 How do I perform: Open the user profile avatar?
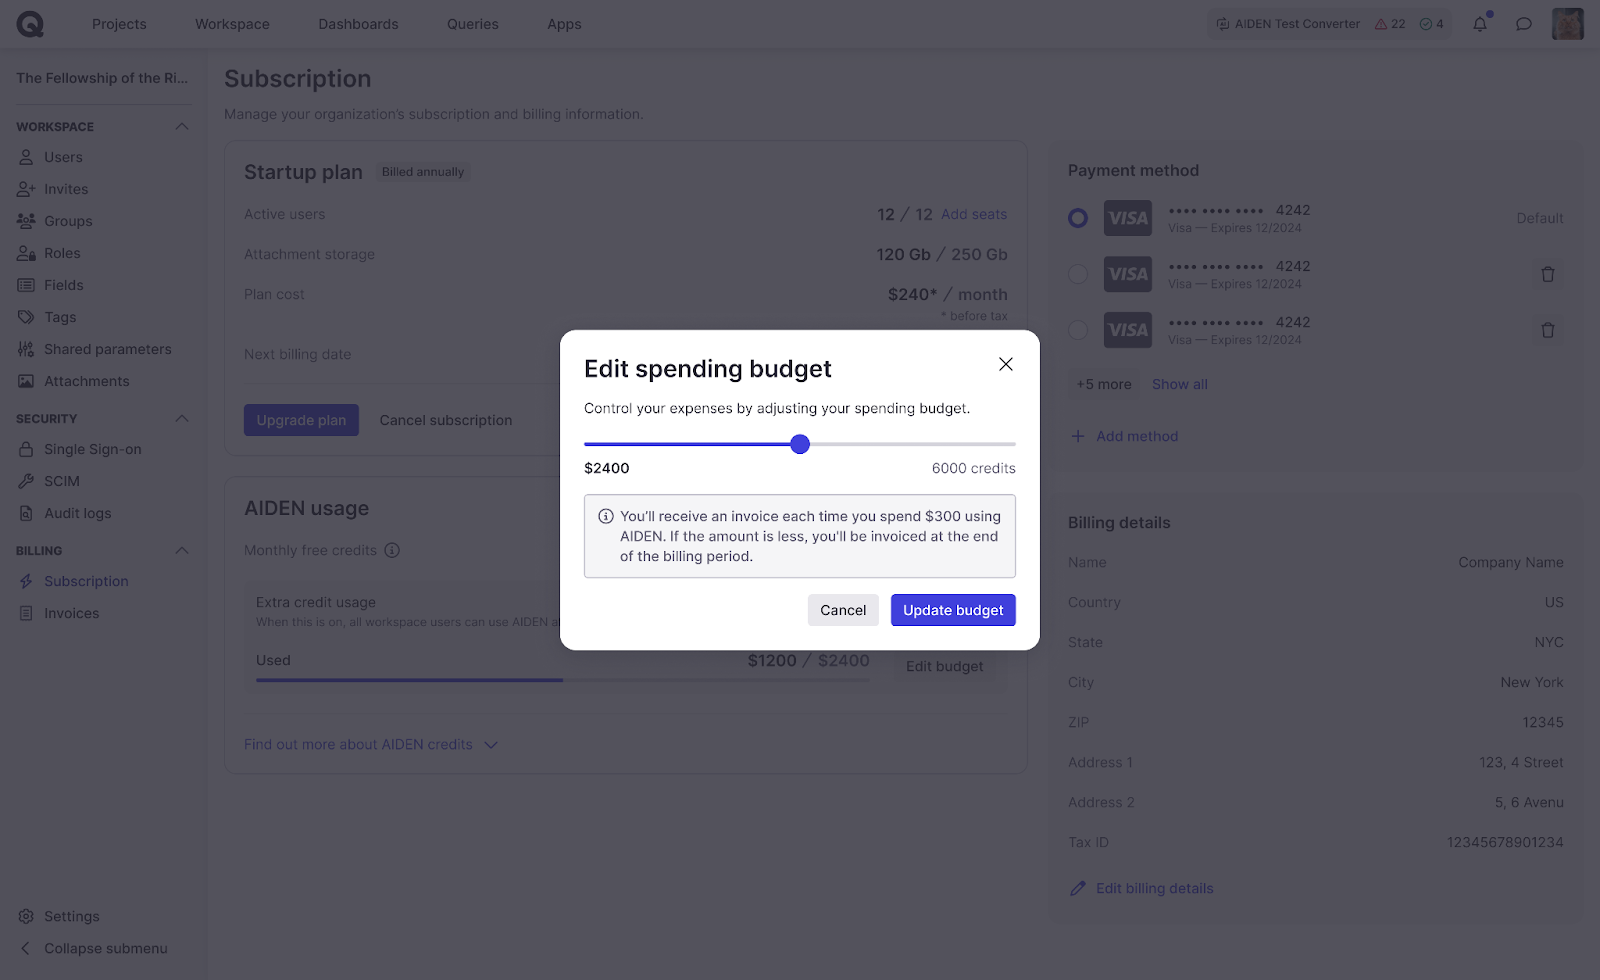click(x=1568, y=24)
